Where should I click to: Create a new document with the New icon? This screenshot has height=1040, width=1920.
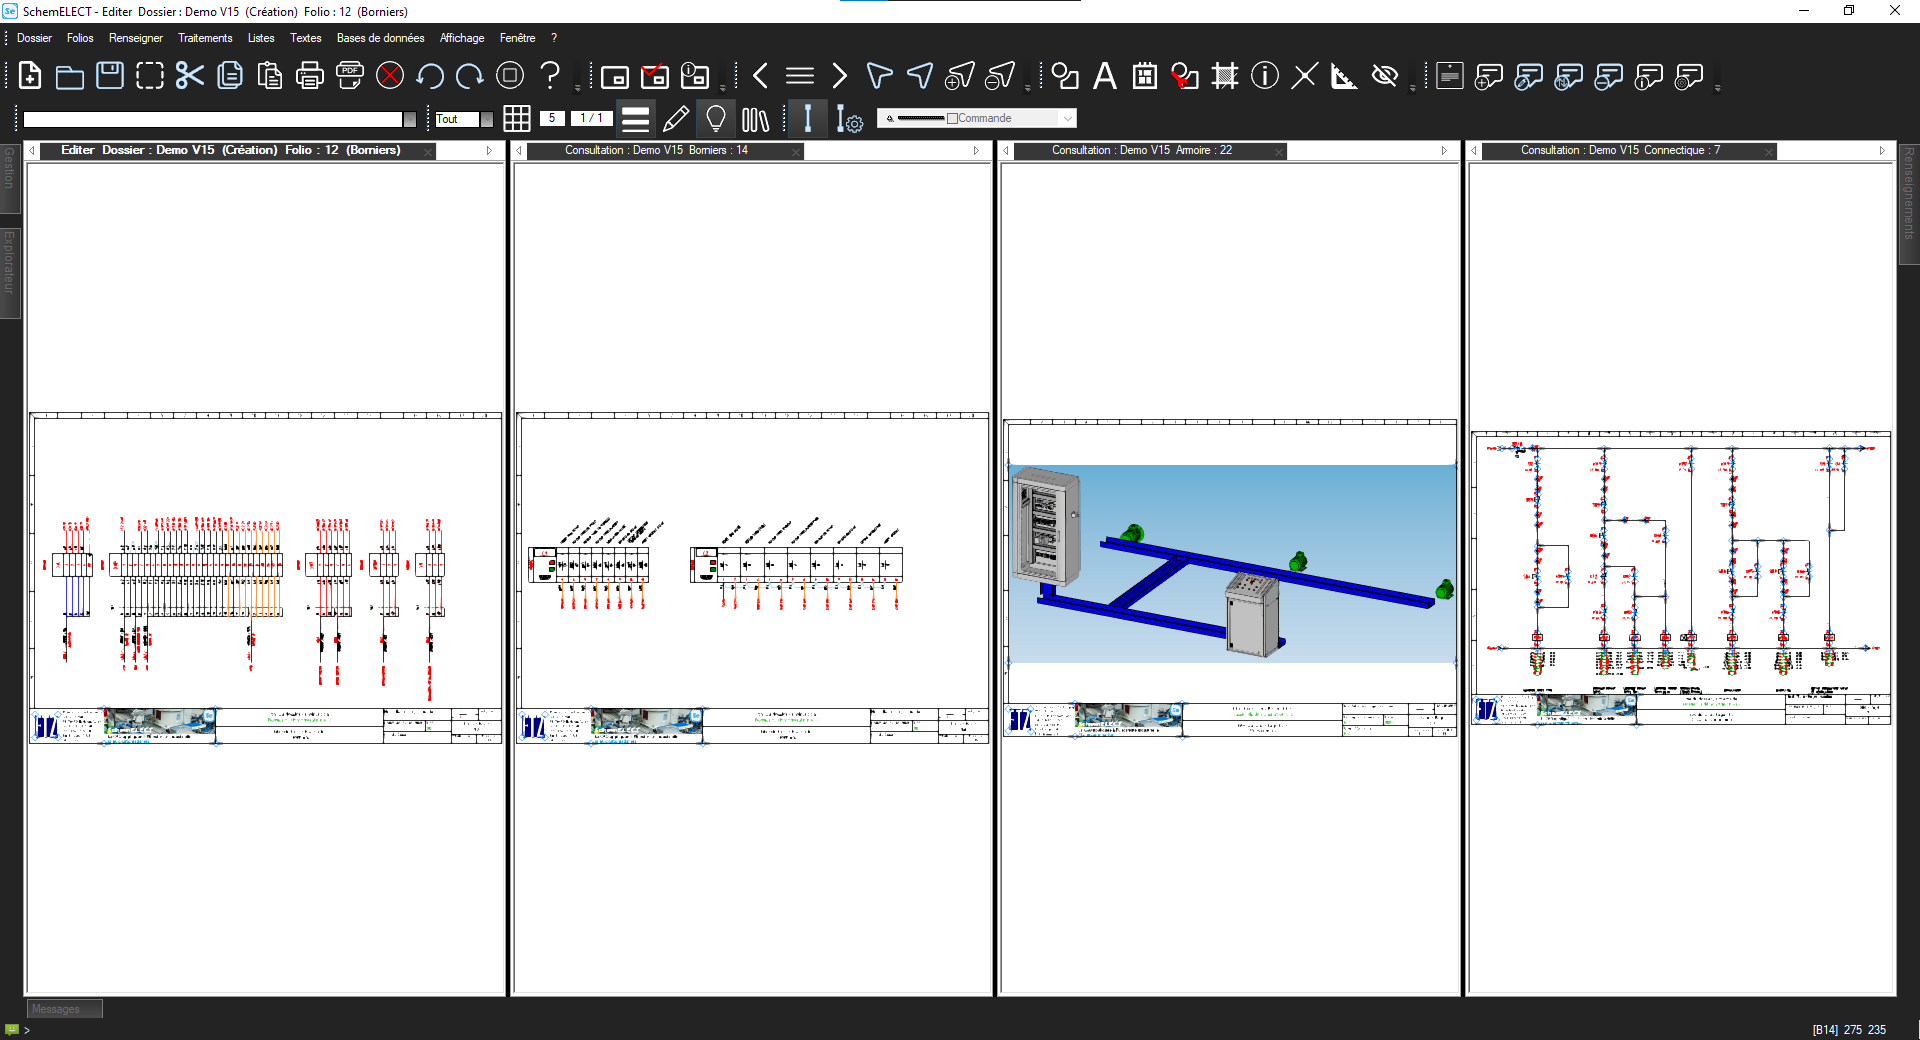tap(30, 76)
